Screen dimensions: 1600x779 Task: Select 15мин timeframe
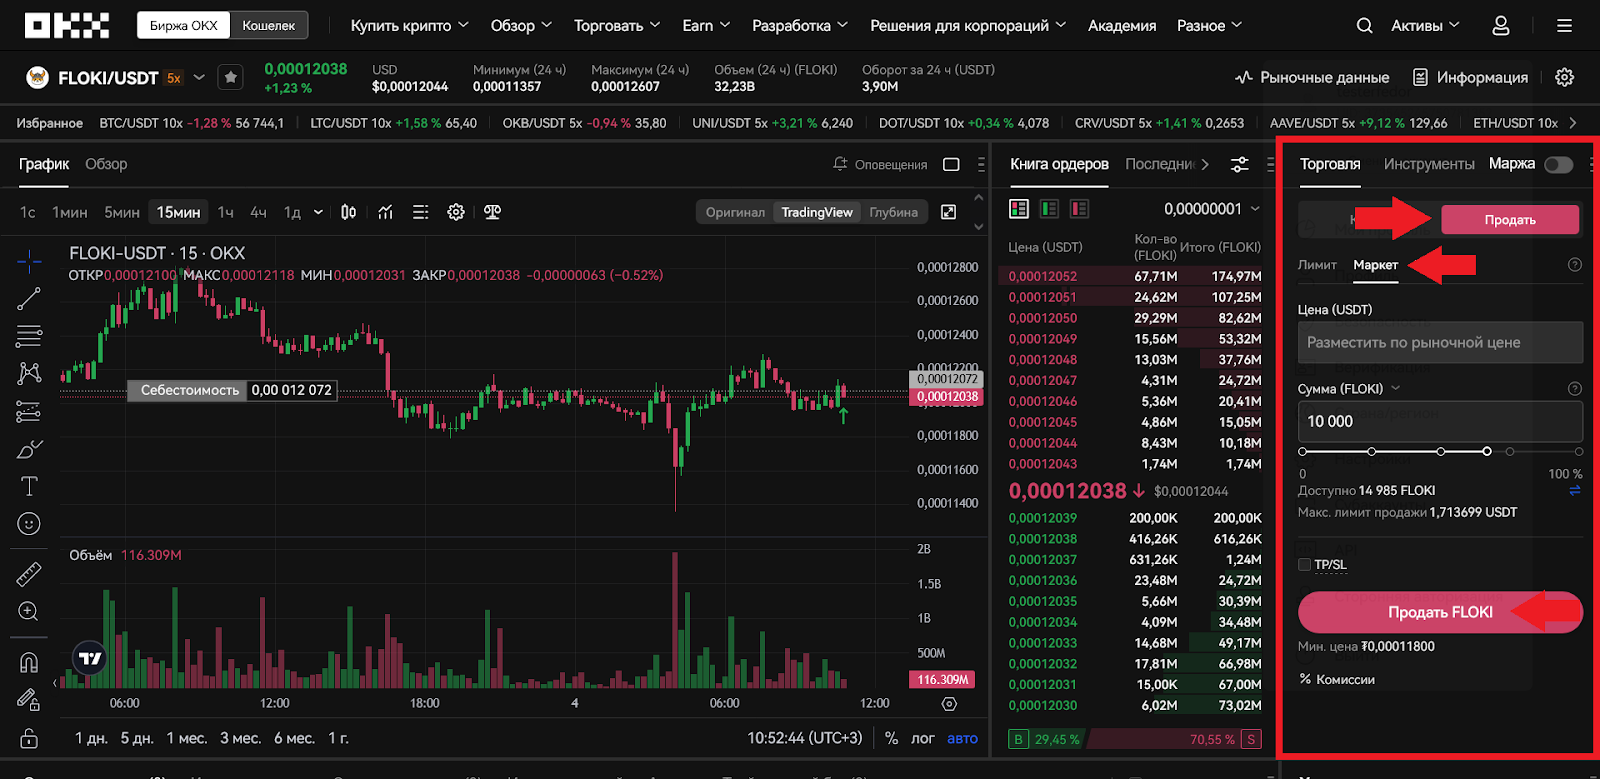(178, 212)
